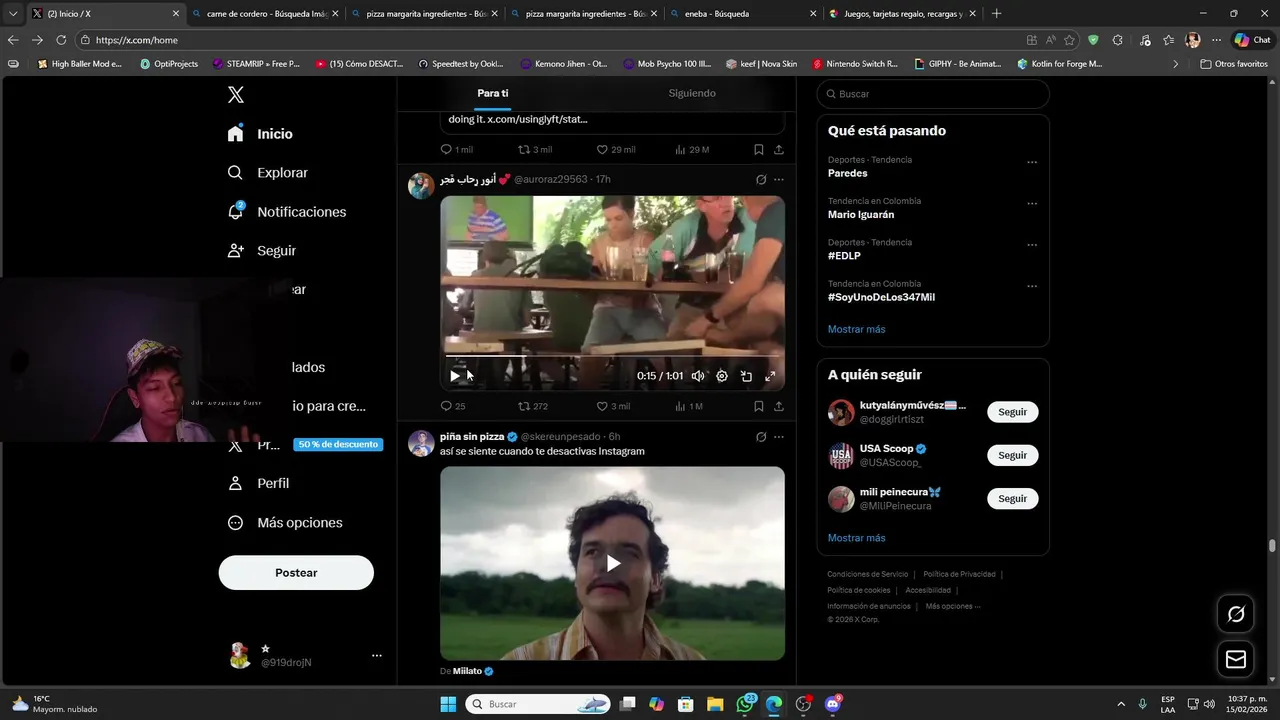
Task: Open a new browser tab
Action: 996,14
